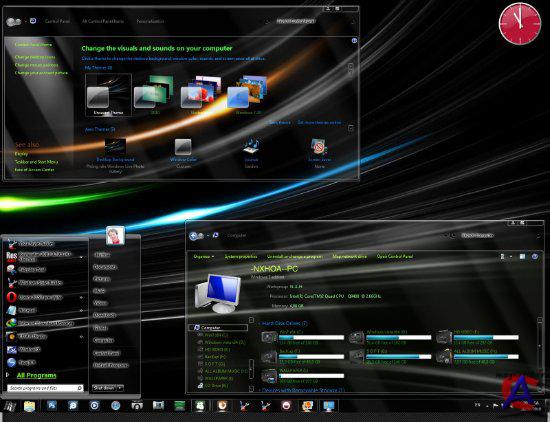
Task: Expand All Programs in the Start menu
Action: click(x=36, y=375)
